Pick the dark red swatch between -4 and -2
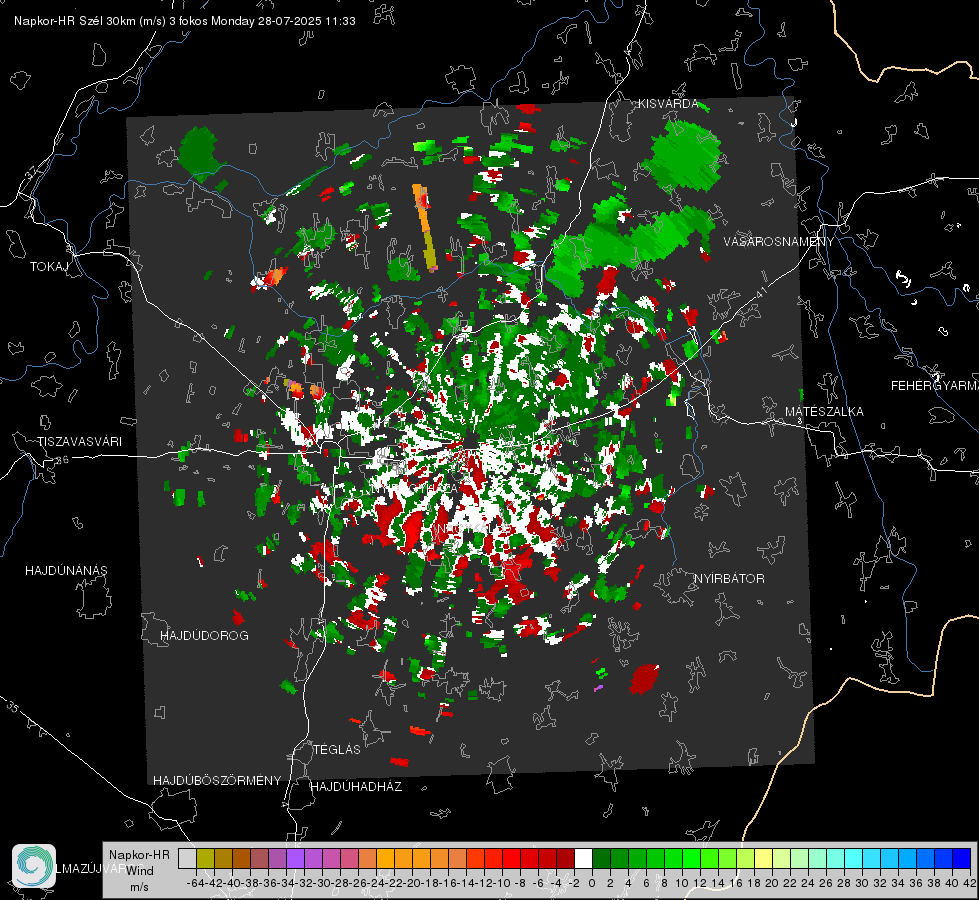The height and width of the screenshot is (900, 979). click(565, 858)
